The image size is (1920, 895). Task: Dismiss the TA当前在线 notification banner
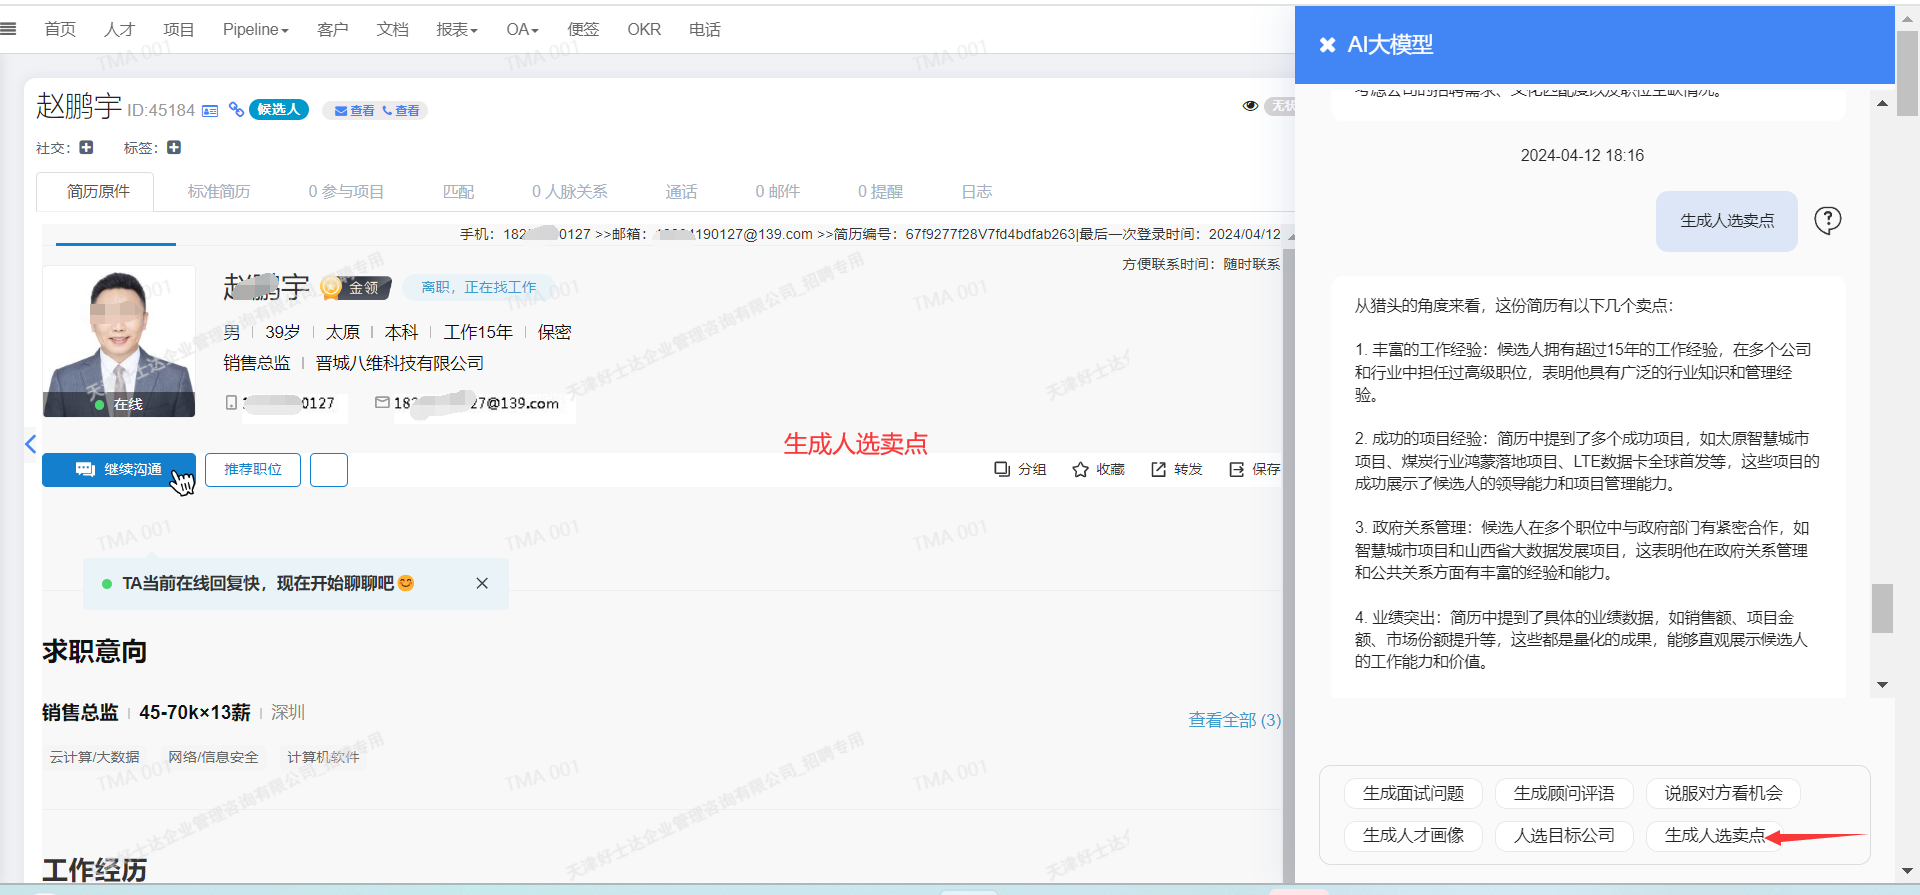(482, 583)
